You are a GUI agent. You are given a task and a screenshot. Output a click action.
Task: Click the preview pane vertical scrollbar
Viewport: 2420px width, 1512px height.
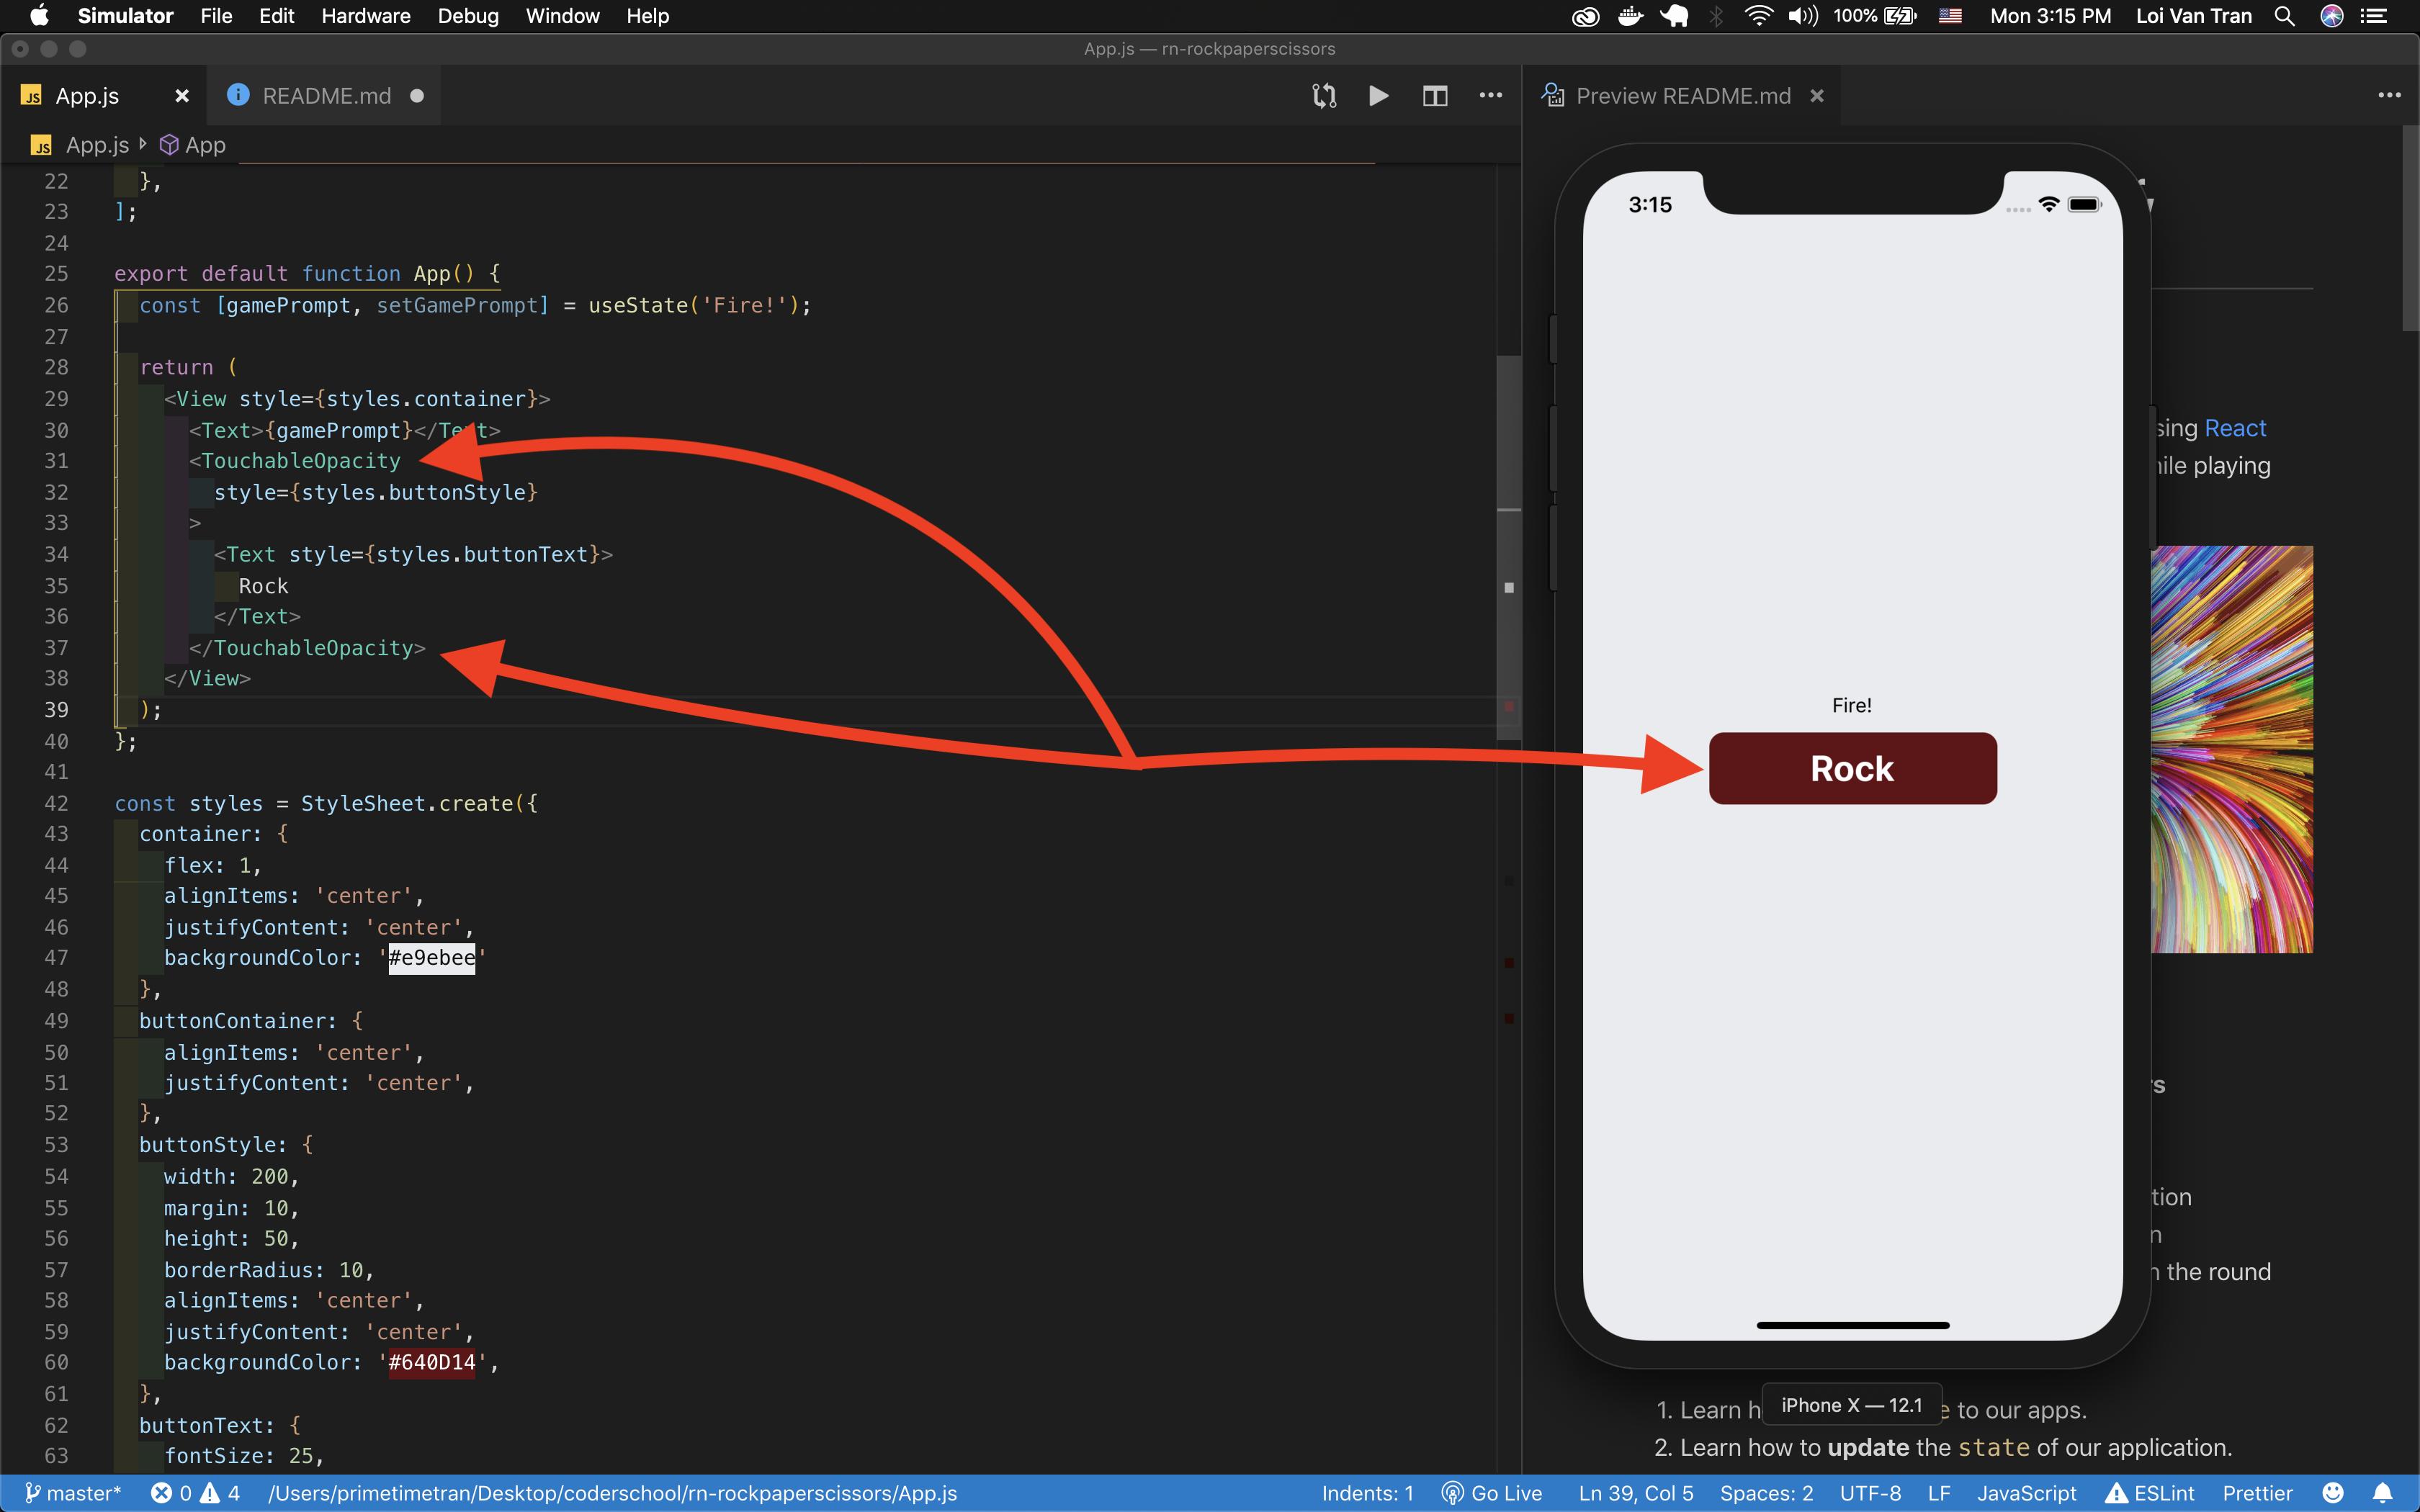[x=2410, y=228]
